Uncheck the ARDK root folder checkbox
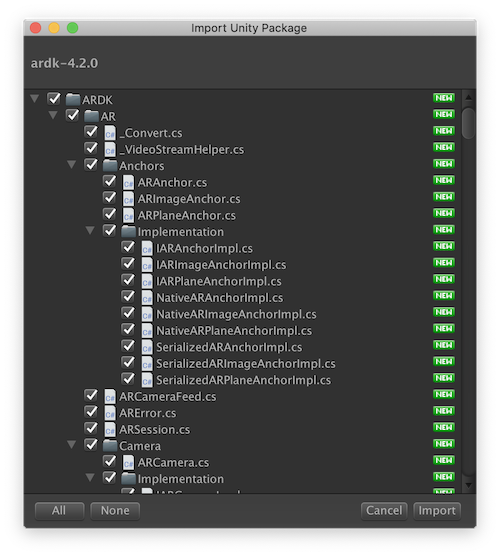The width and height of the screenshot is (500, 556). pos(54,99)
